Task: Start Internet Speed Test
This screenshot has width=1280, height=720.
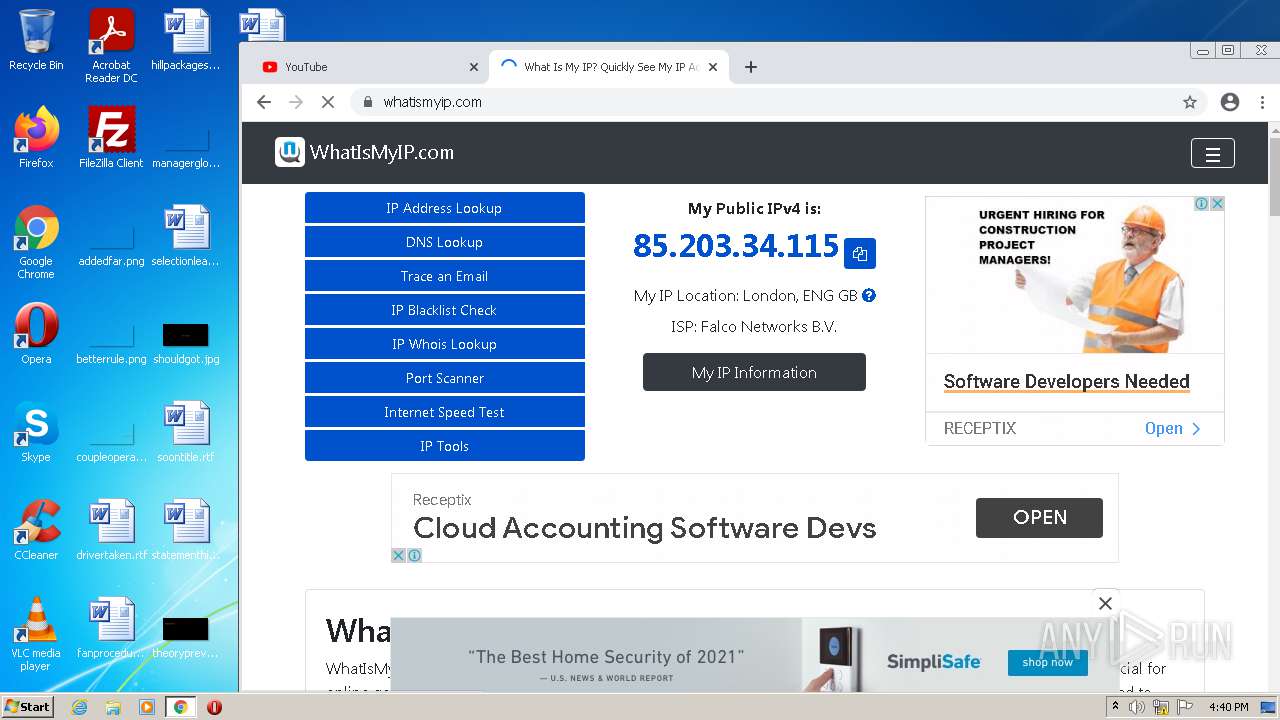Action: tap(445, 412)
